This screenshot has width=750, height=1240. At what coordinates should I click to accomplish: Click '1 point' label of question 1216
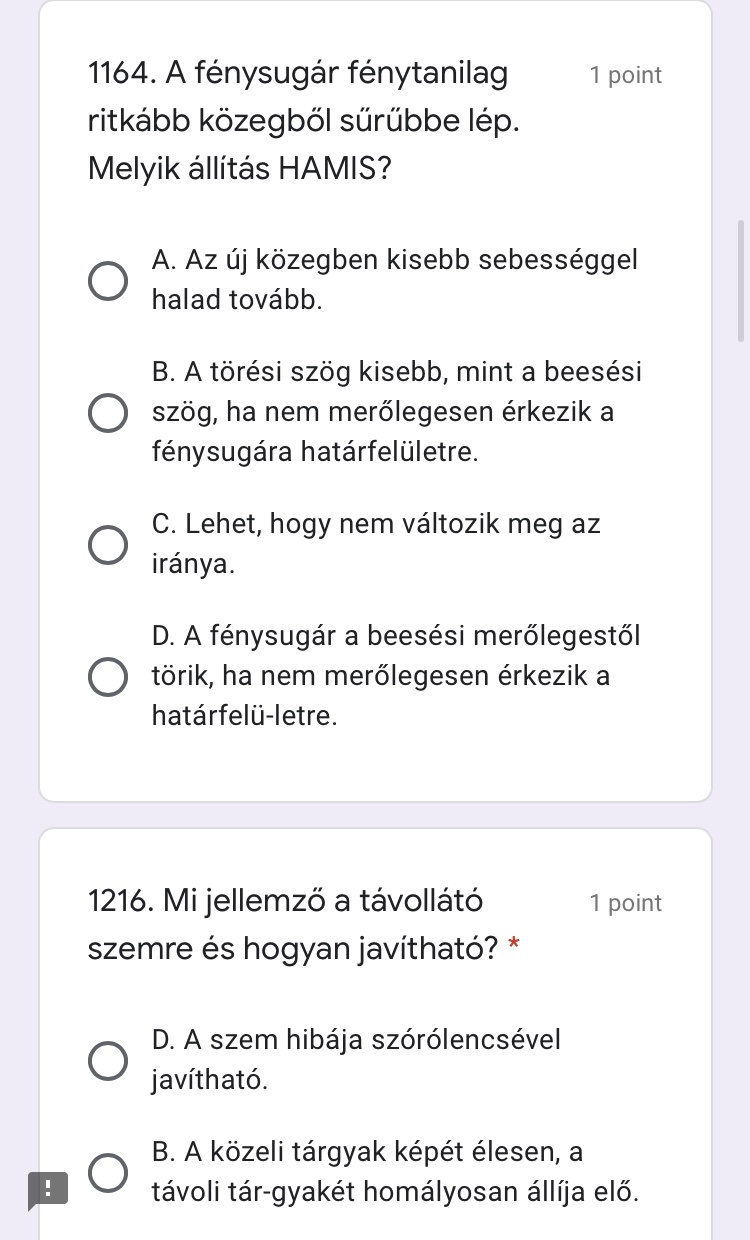coord(626,904)
